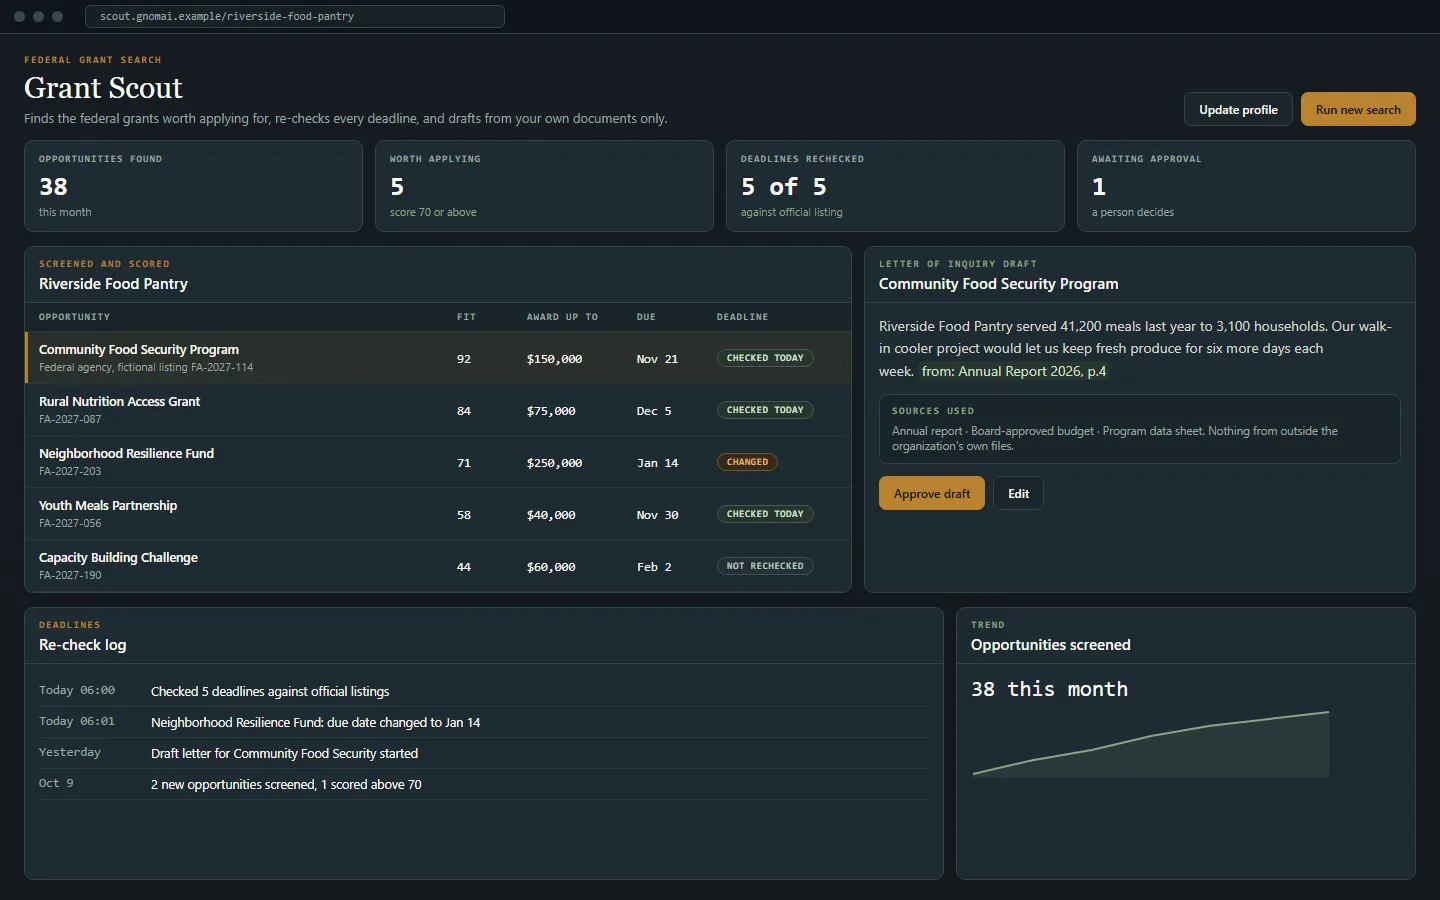Click the Deadline column header
1440x900 pixels.
[742, 317]
